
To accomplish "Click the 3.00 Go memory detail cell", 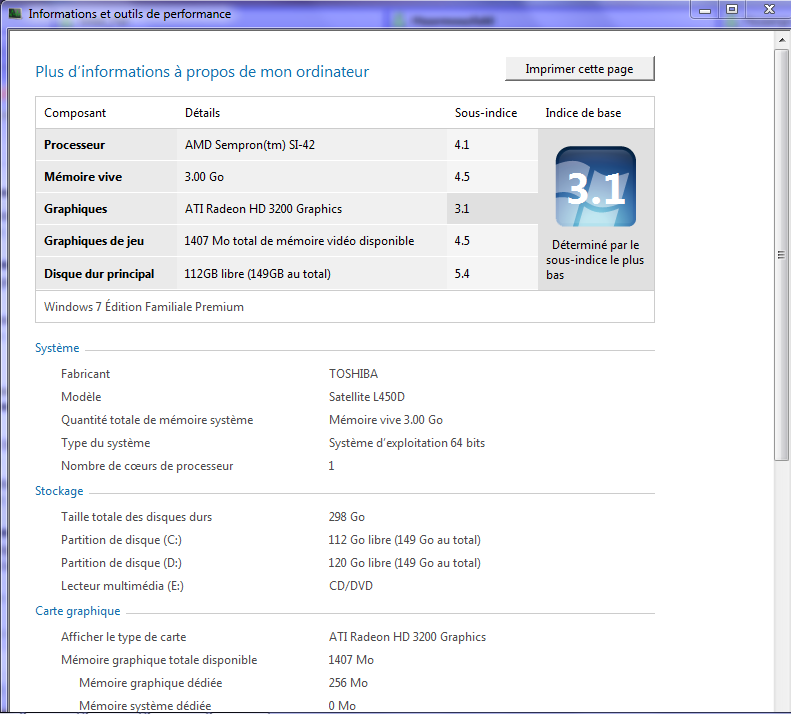I will pyautogui.click(x=204, y=177).
